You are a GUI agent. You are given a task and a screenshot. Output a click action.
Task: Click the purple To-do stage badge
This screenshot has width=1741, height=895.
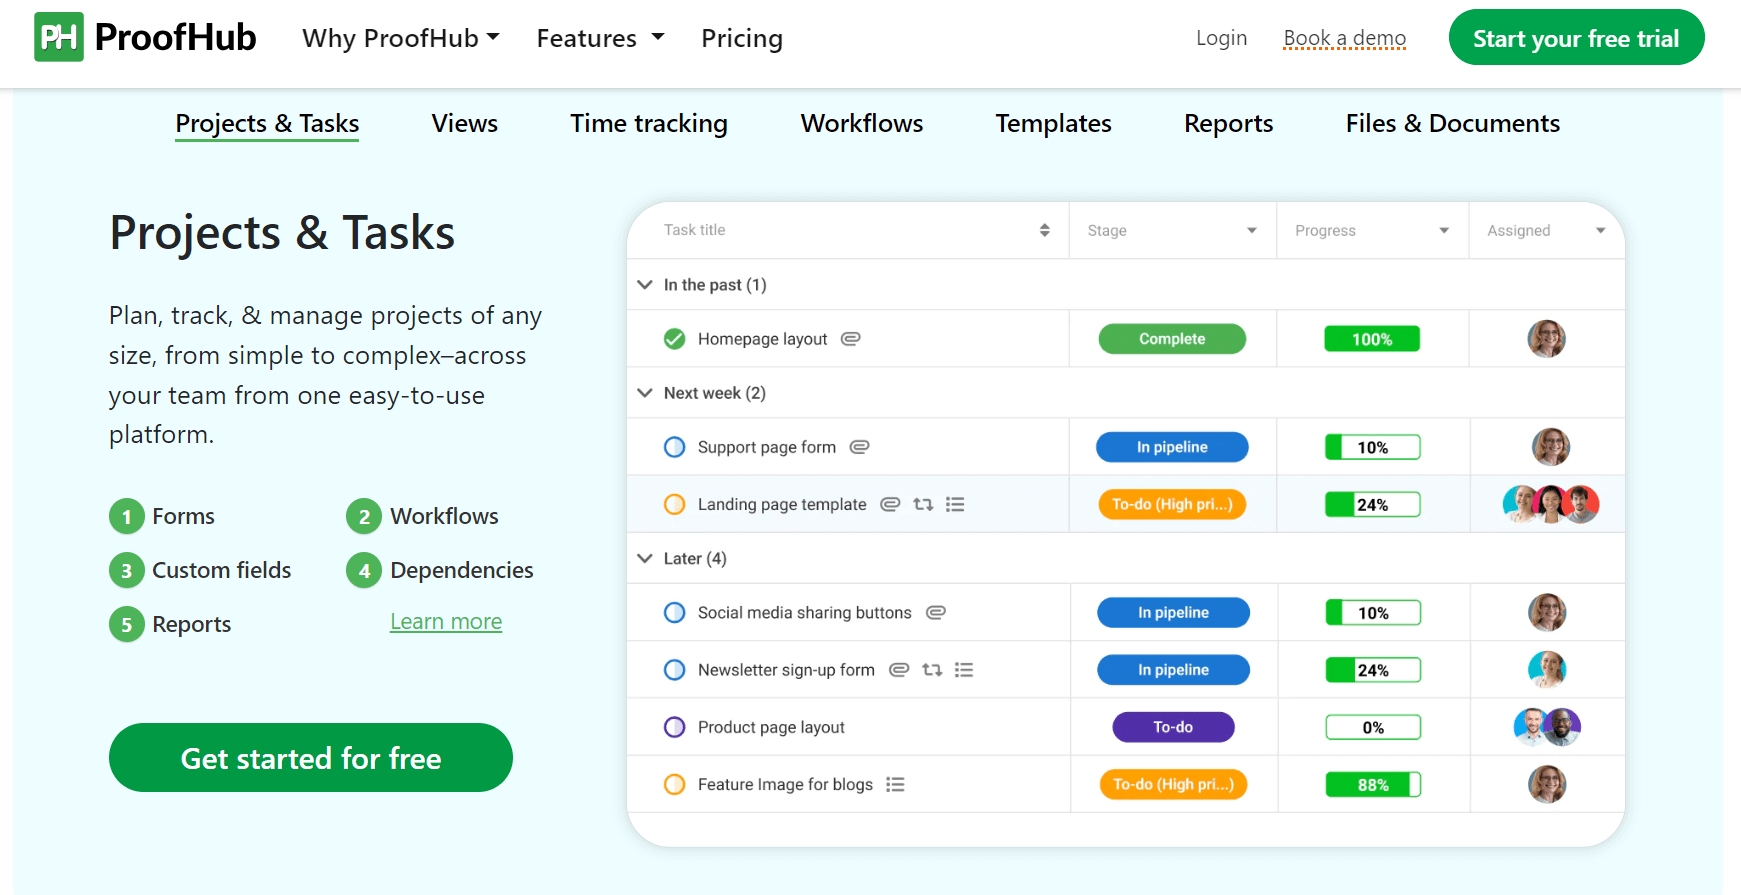(1173, 727)
